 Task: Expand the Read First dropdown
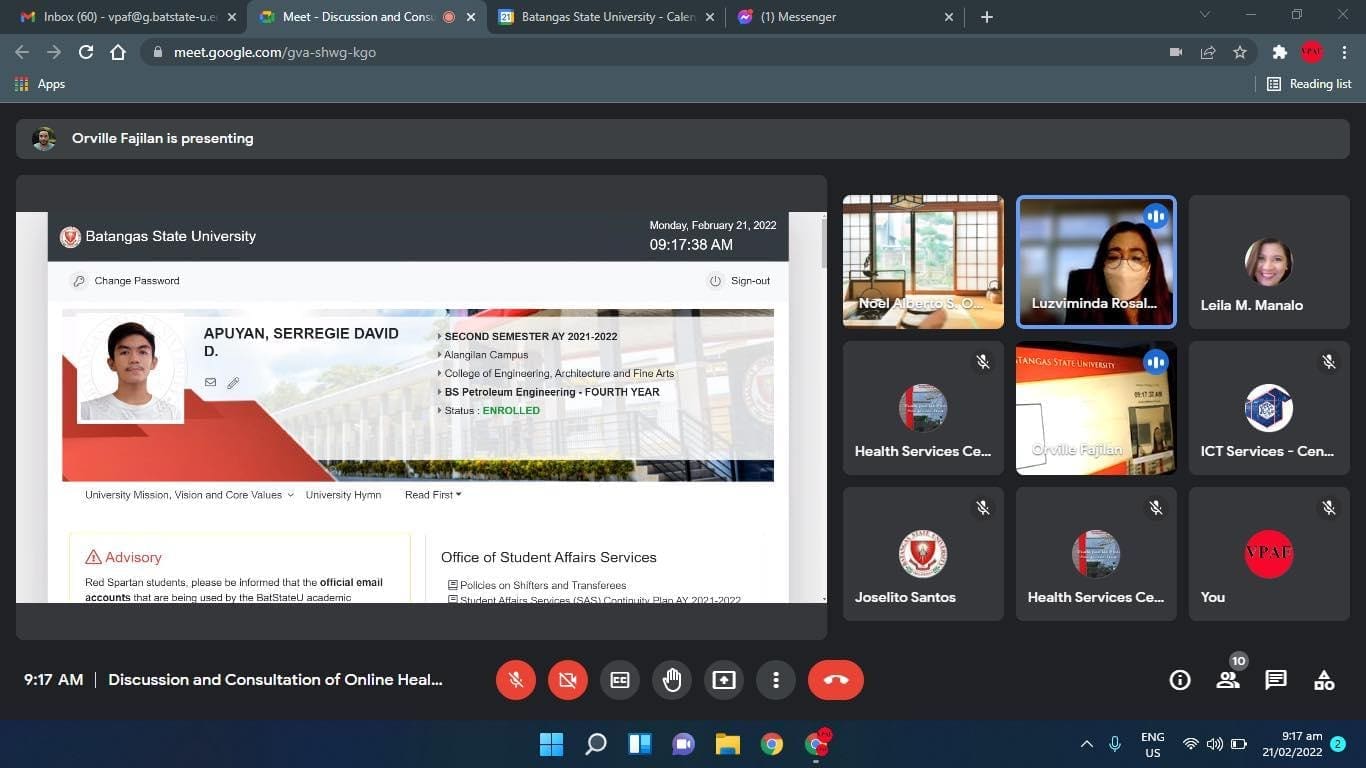tap(433, 495)
